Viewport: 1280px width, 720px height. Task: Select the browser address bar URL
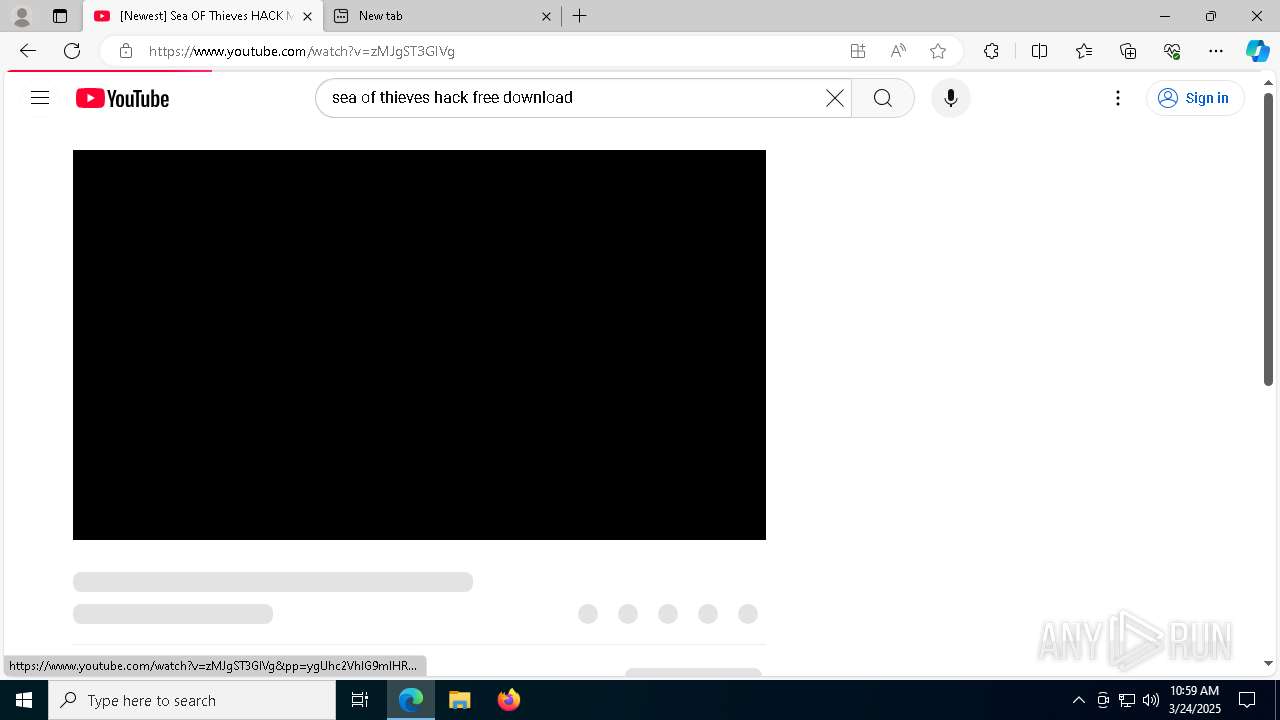[302, 51]
